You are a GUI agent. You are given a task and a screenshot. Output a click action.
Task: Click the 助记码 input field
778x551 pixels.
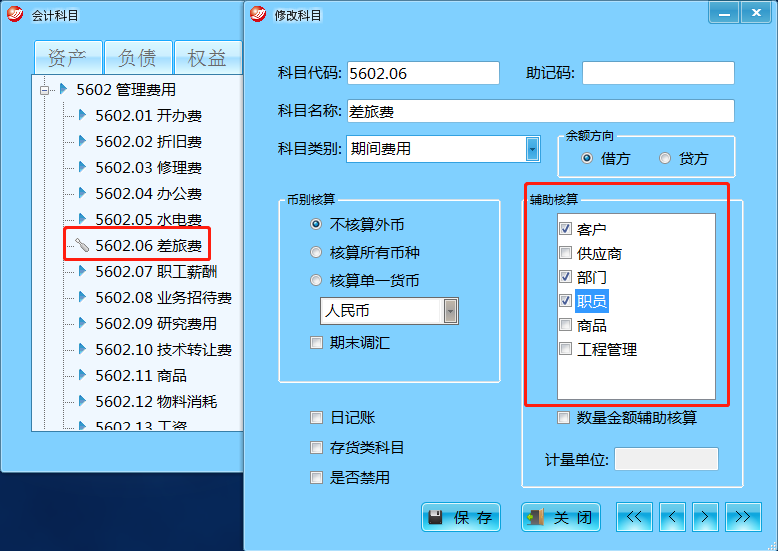coord(658,73)
